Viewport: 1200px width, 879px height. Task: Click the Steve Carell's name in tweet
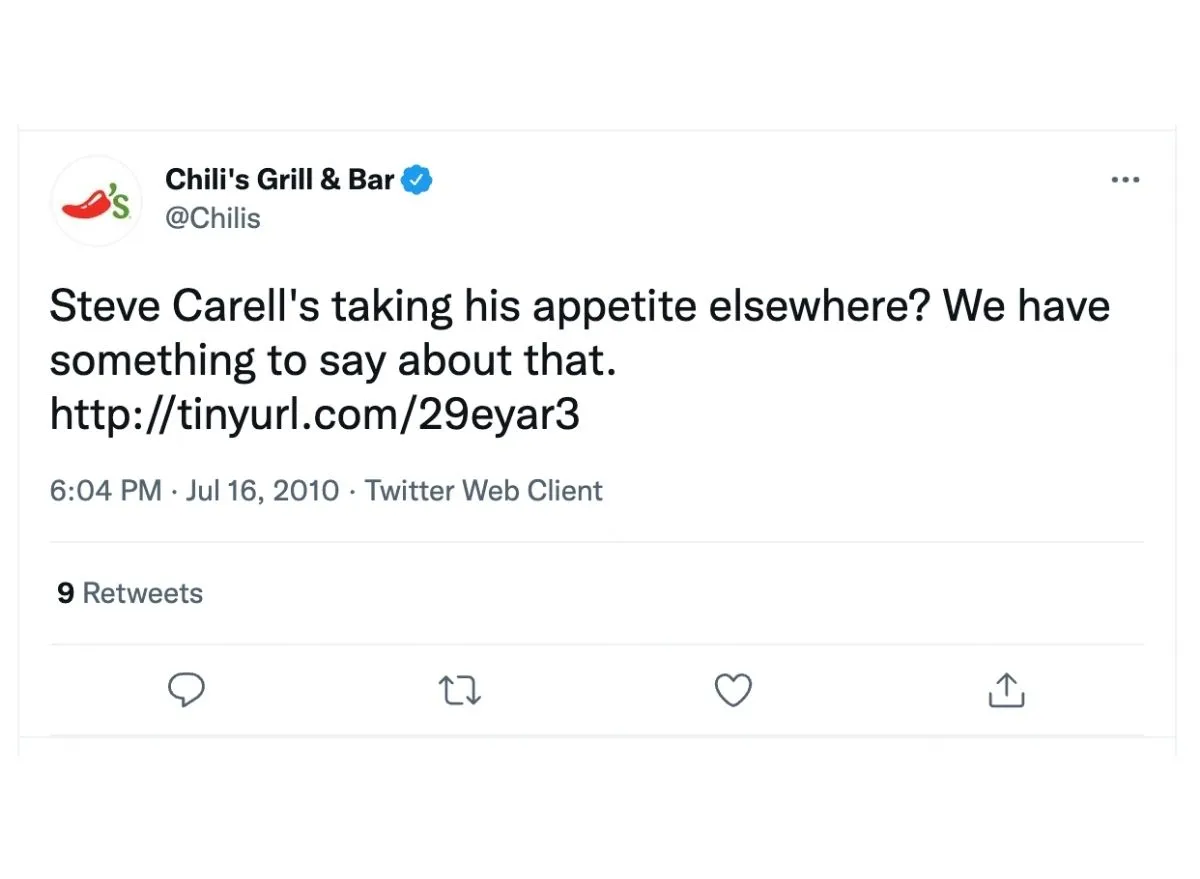pos(186,306)
